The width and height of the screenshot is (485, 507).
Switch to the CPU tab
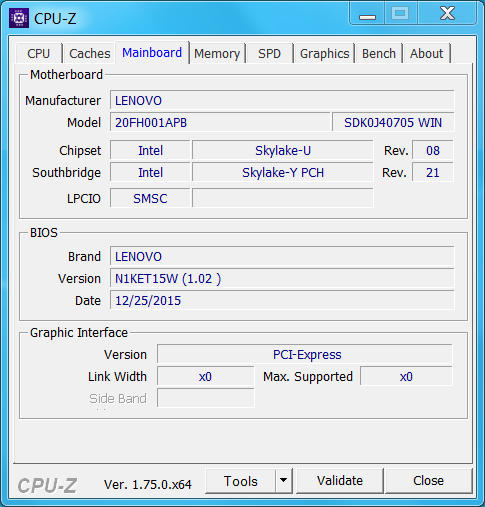39,53
